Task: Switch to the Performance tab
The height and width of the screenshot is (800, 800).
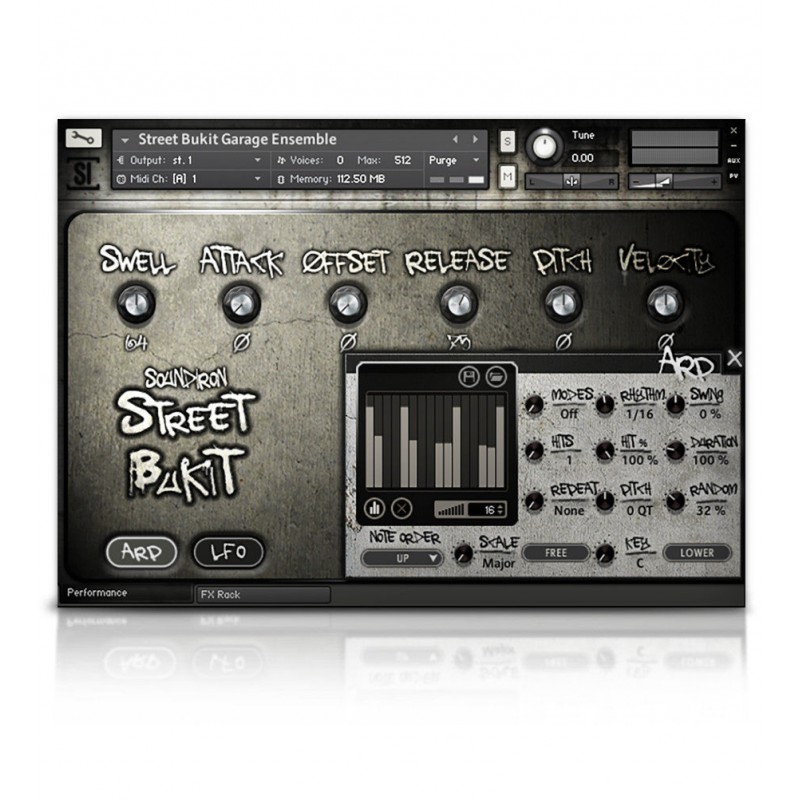Action: [x=98, y=593]
